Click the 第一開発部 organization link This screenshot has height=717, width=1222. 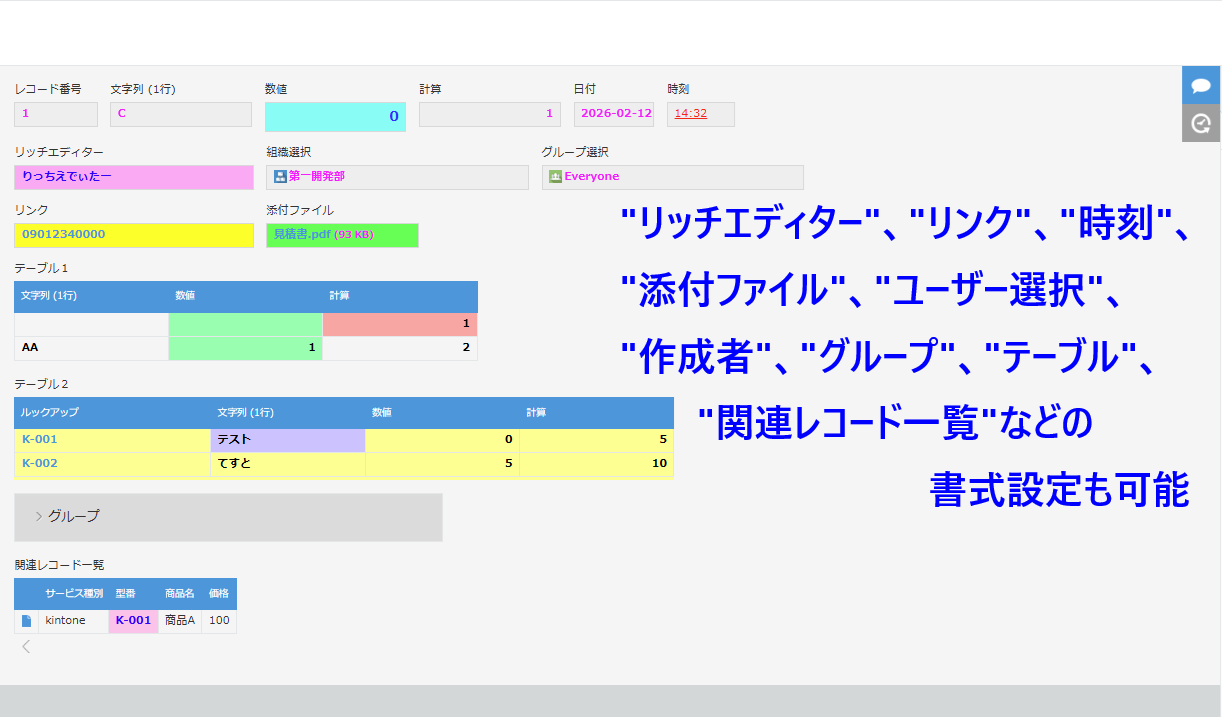(x=317, y=177)
